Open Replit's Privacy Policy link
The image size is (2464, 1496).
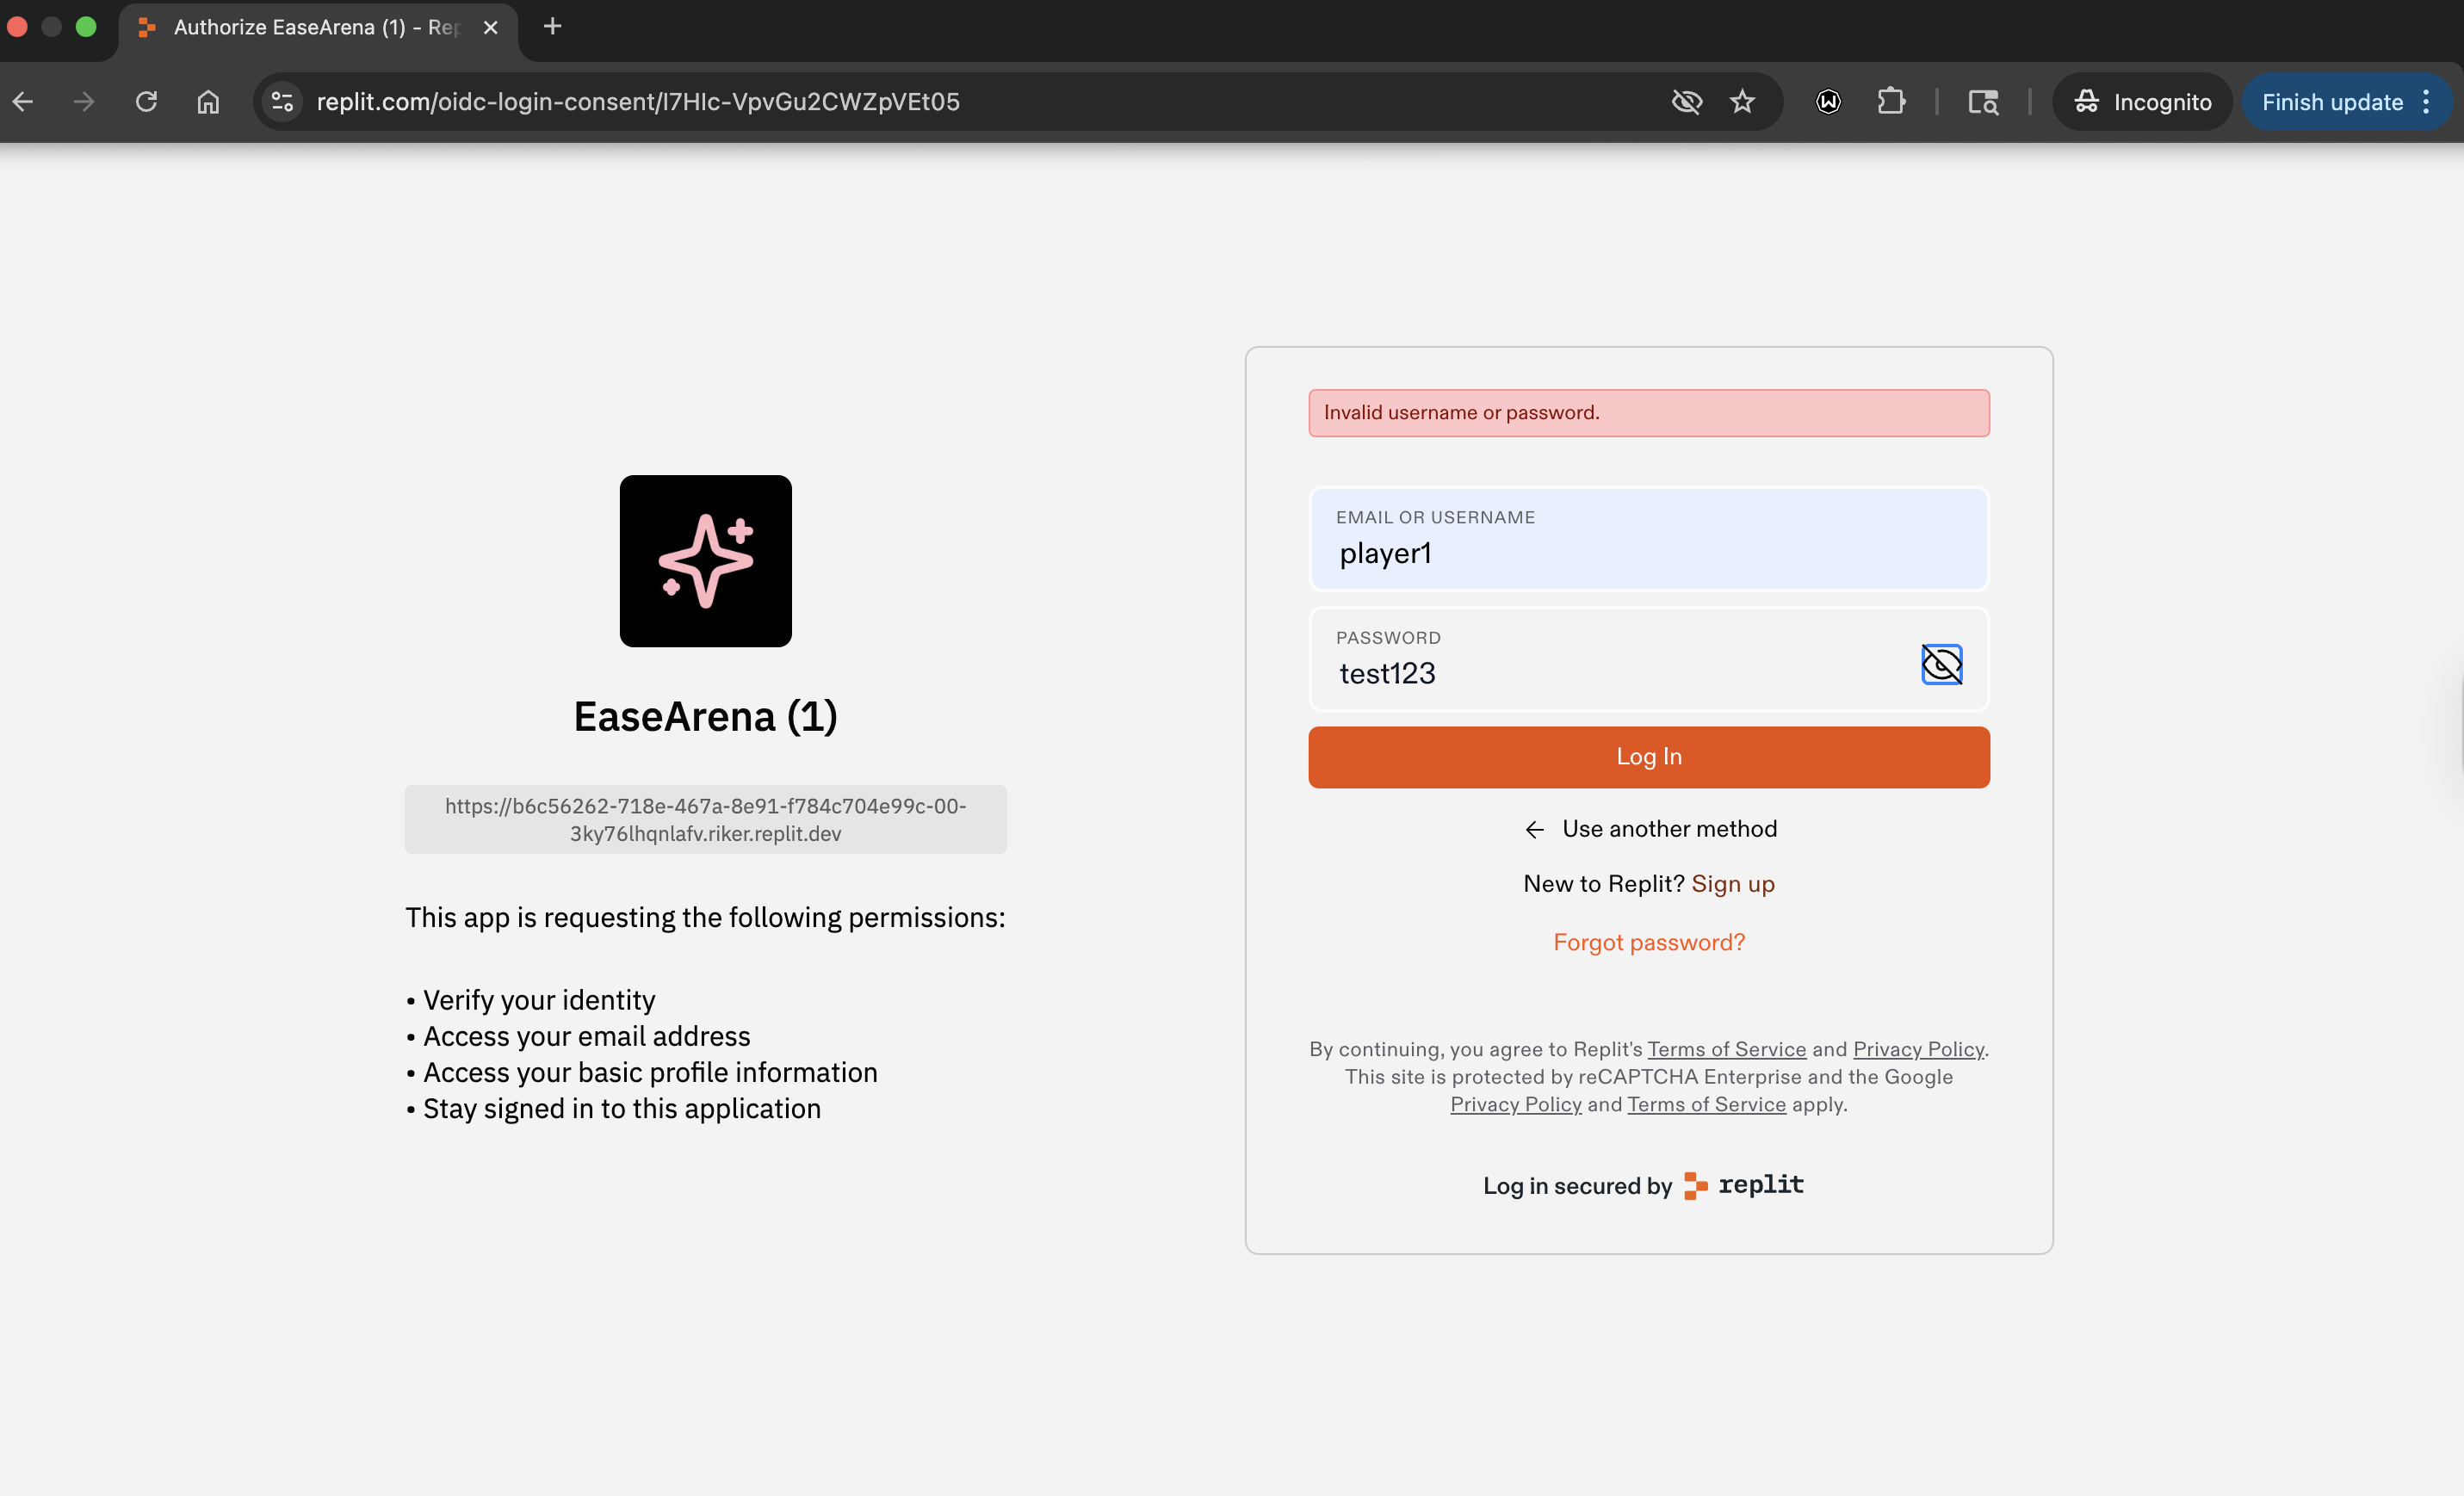(1917, 1049)
